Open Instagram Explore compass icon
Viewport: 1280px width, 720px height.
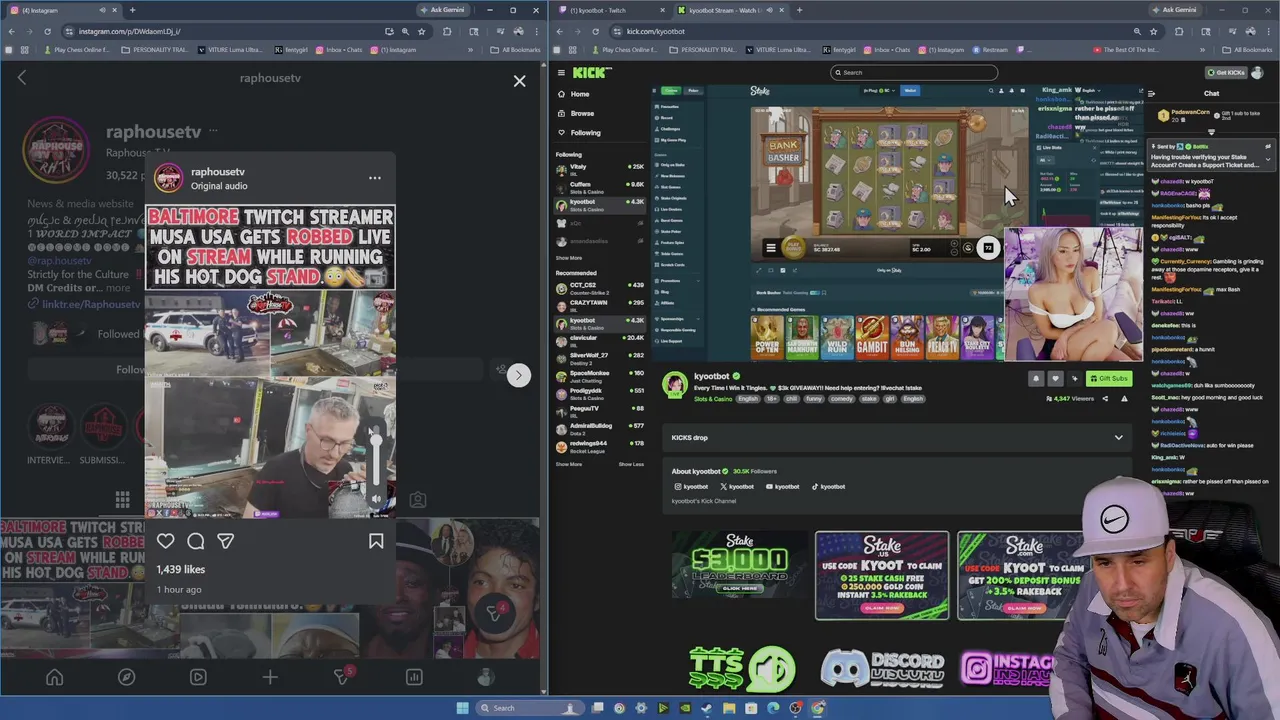click(126, 677)
